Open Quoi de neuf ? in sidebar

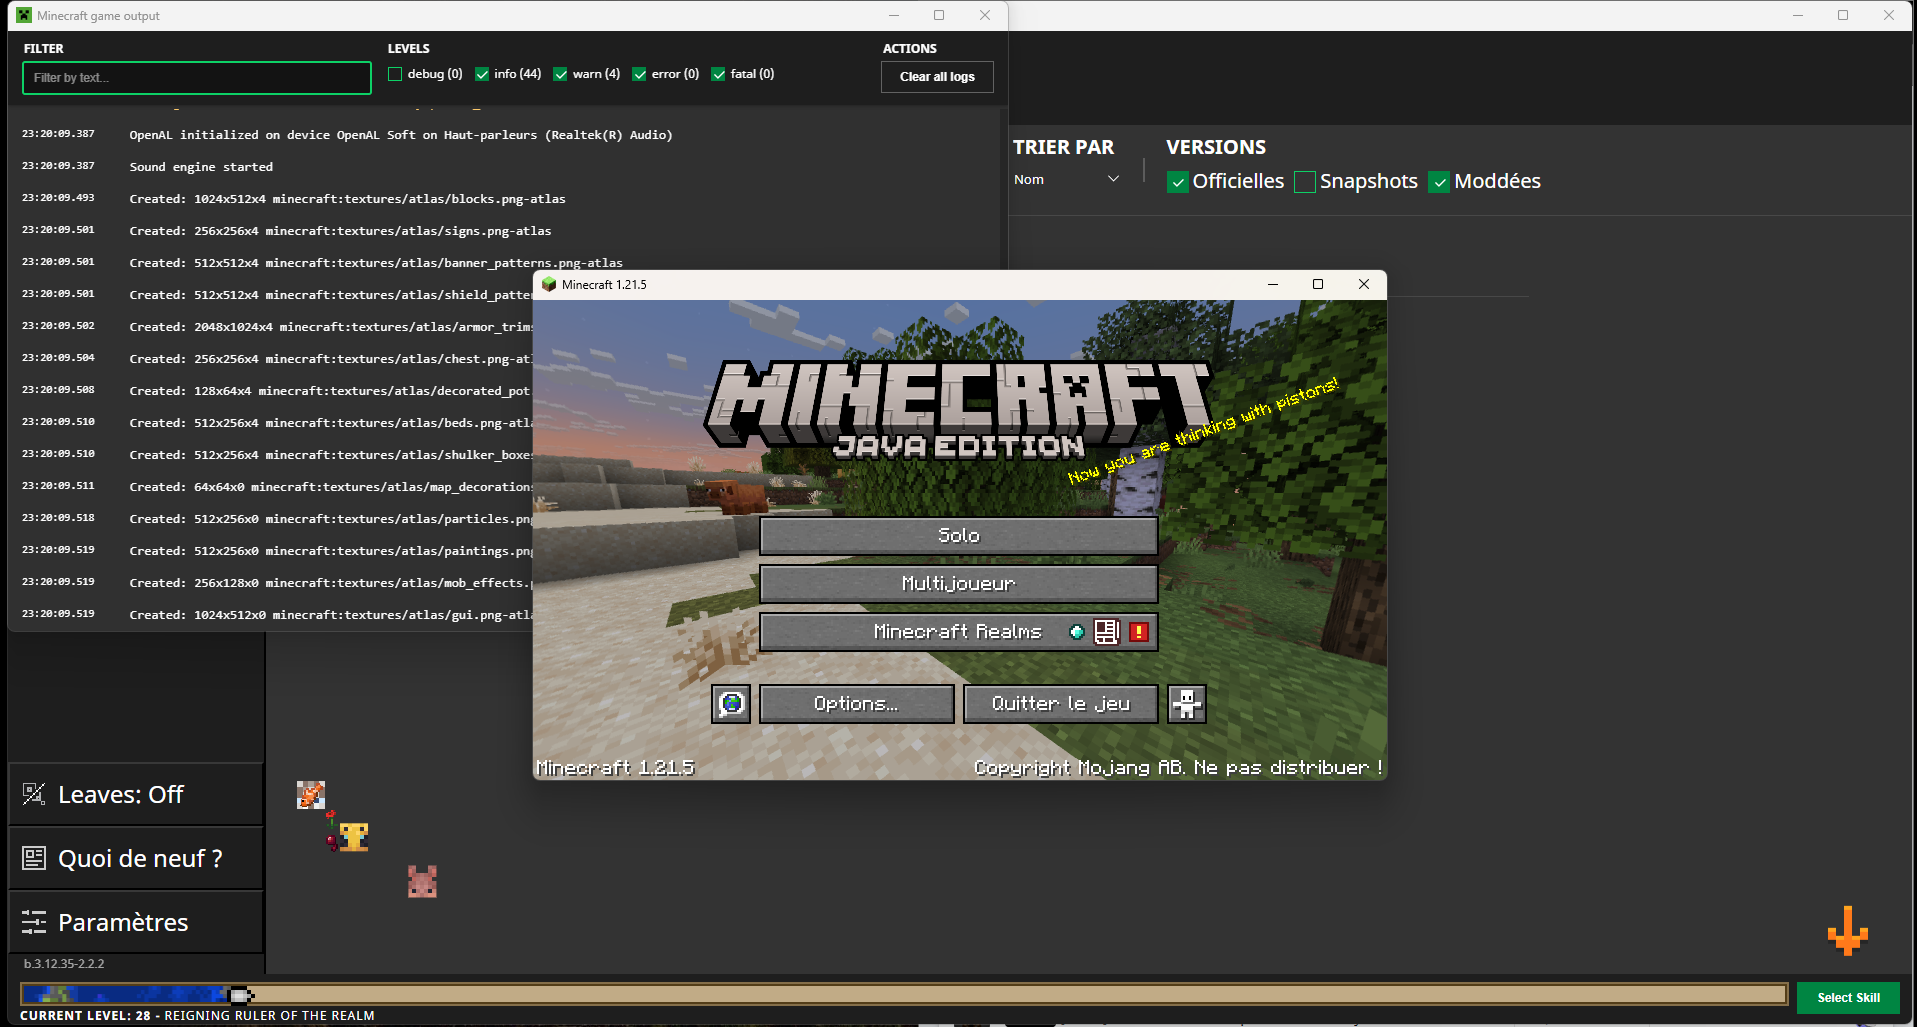tap(136, 858)
